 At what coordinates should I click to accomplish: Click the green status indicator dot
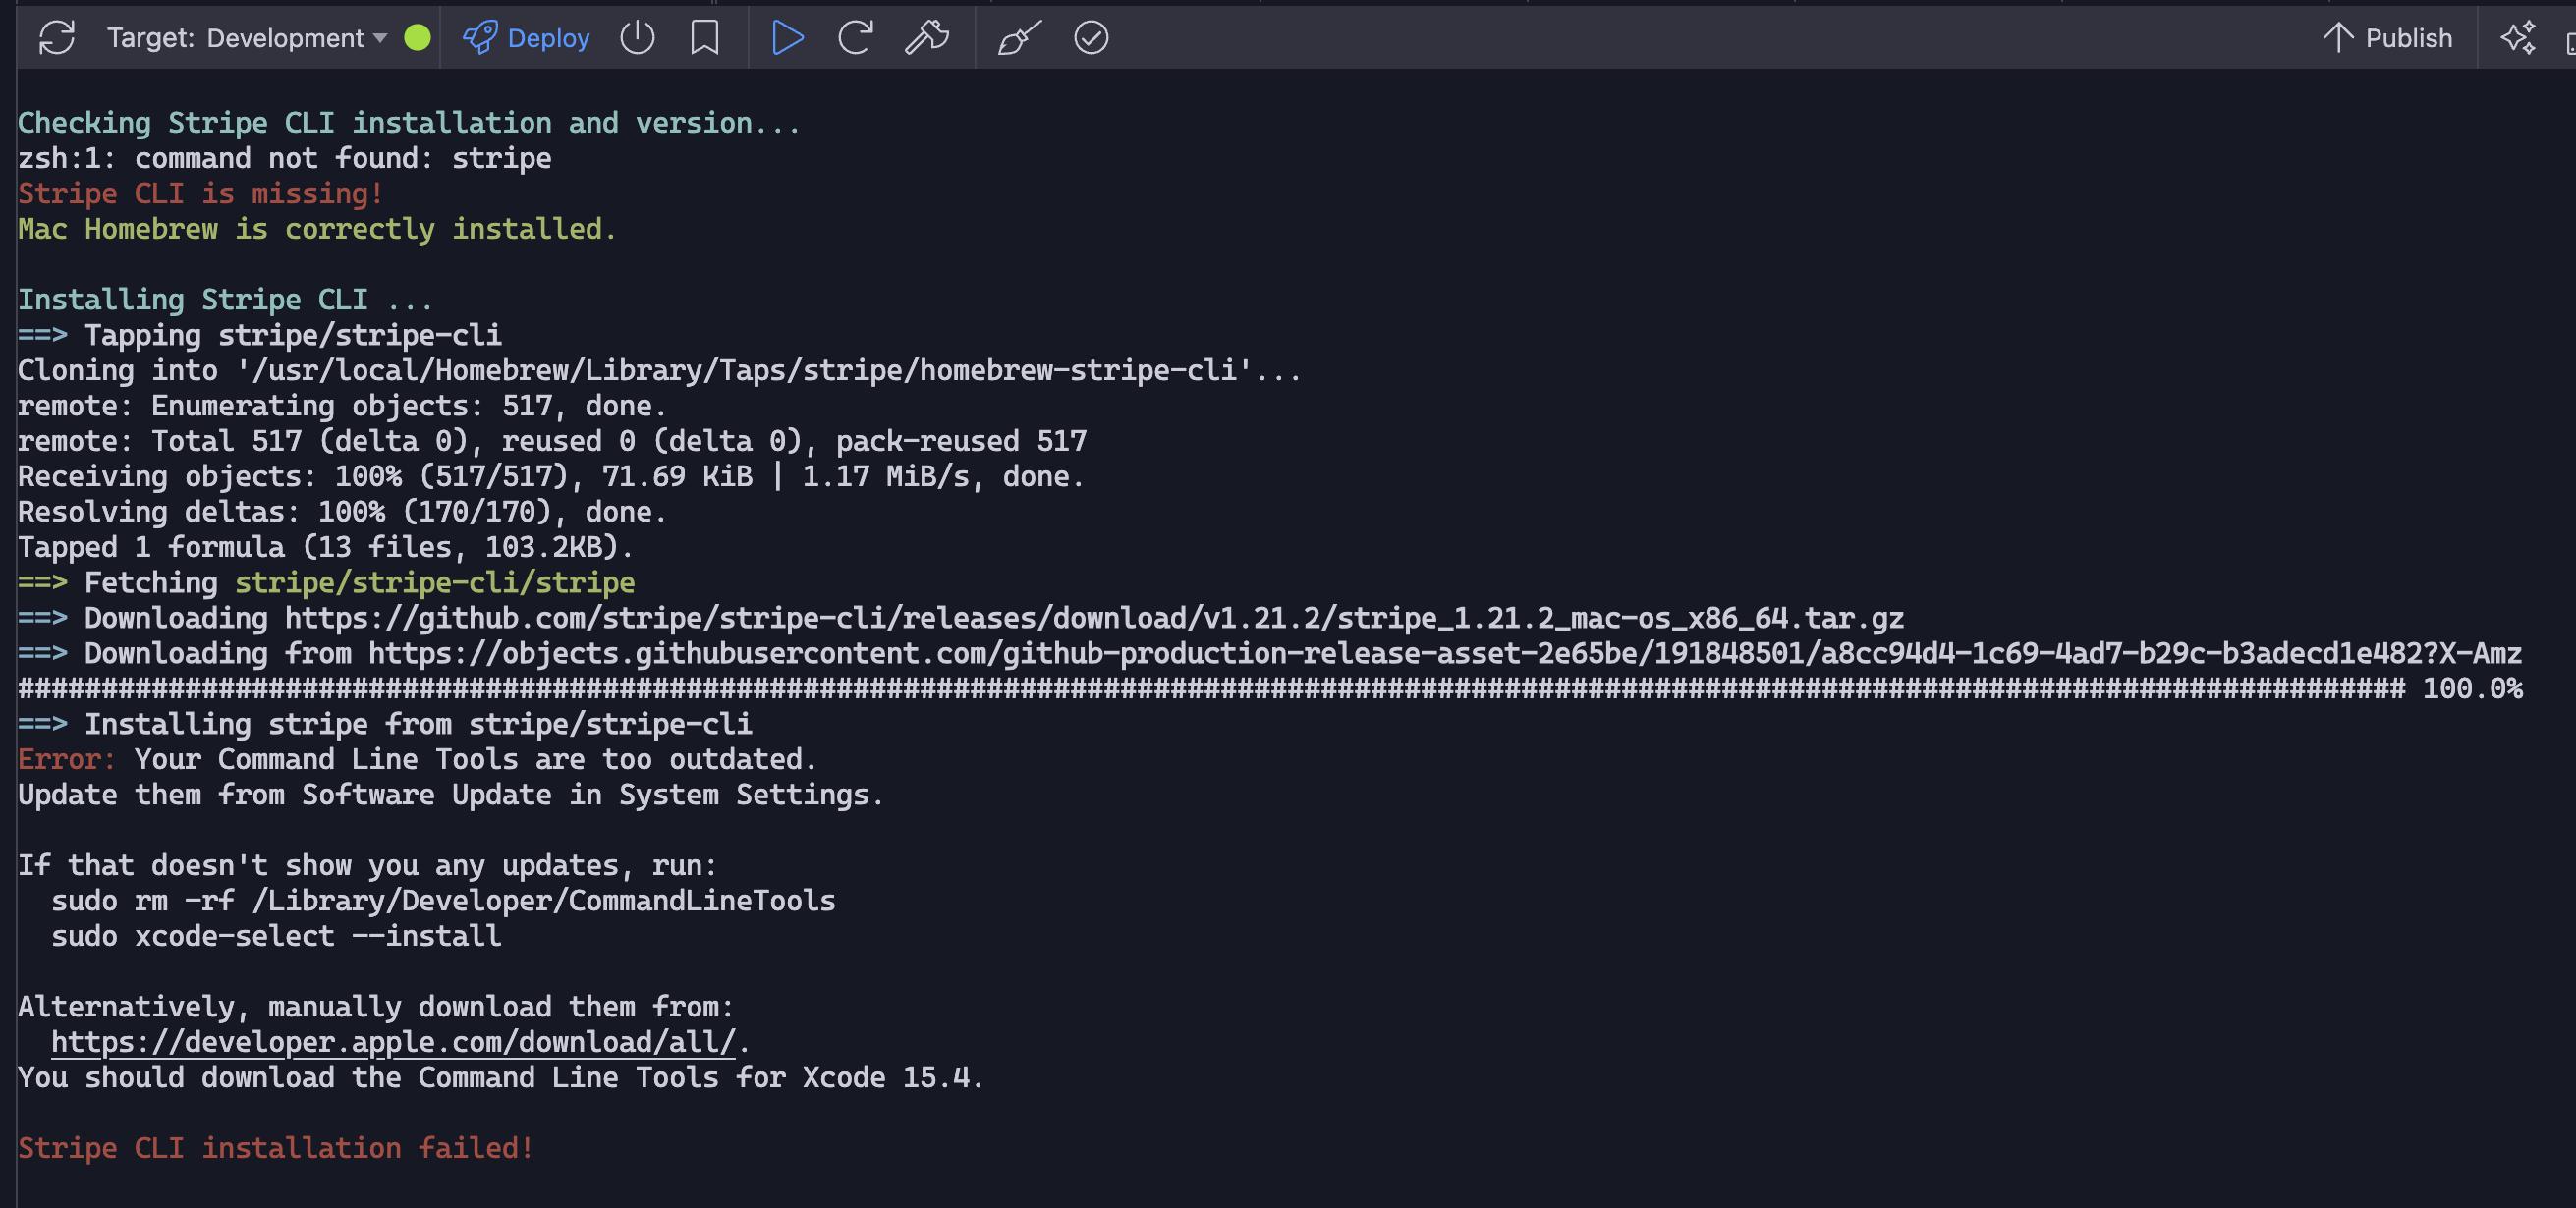tap(417, 38)
